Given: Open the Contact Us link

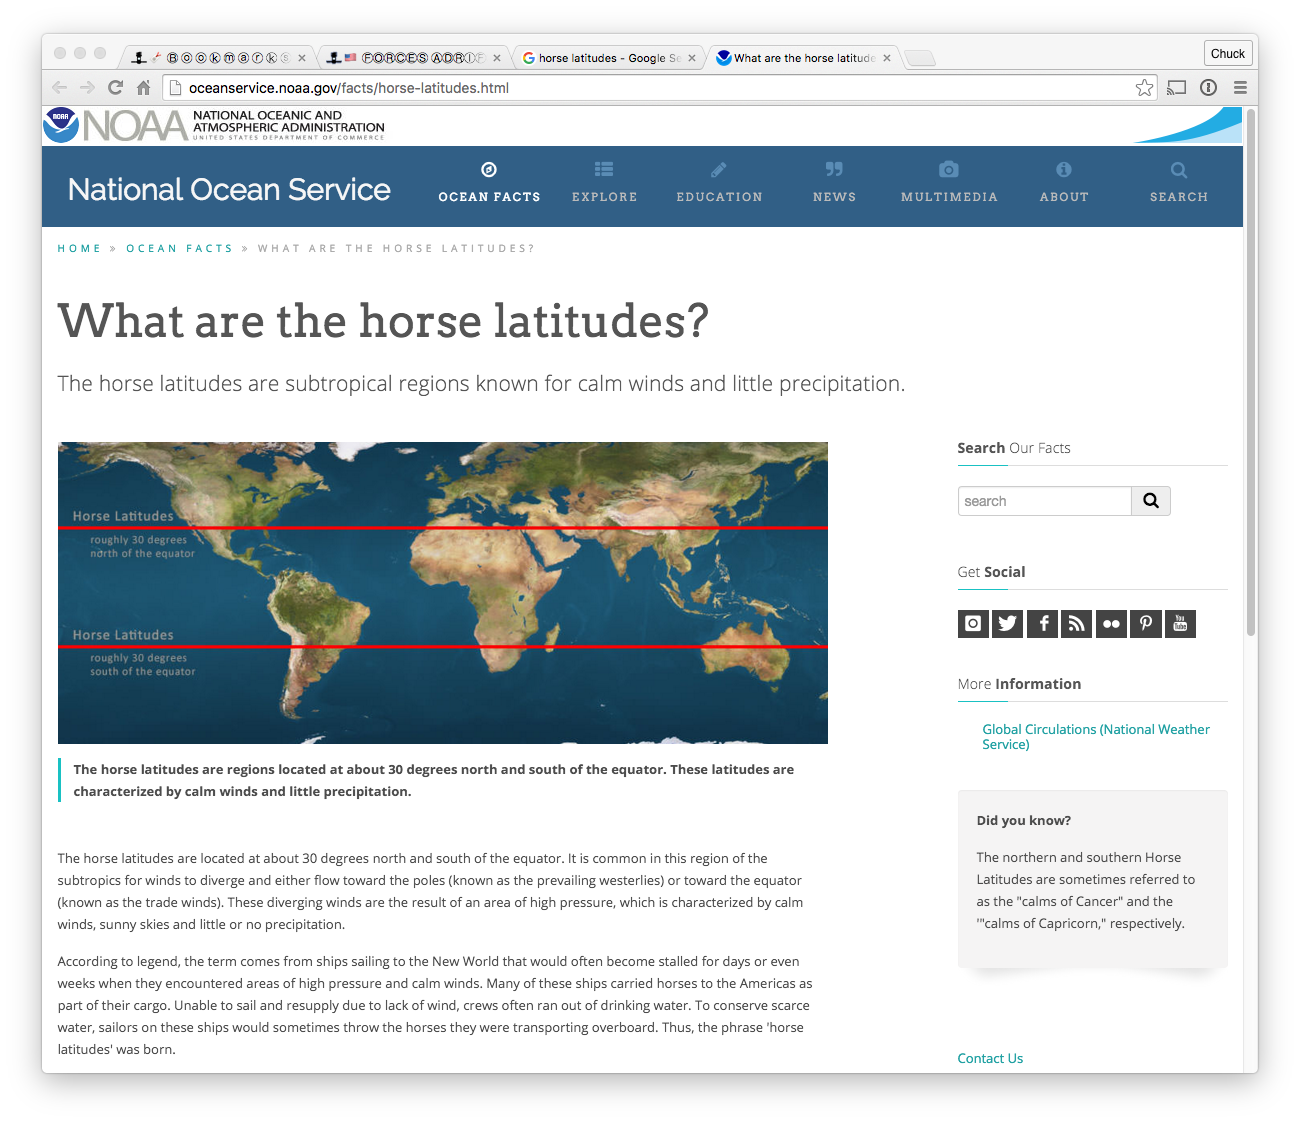Looking at the screenshot, I should point(990,1058).
